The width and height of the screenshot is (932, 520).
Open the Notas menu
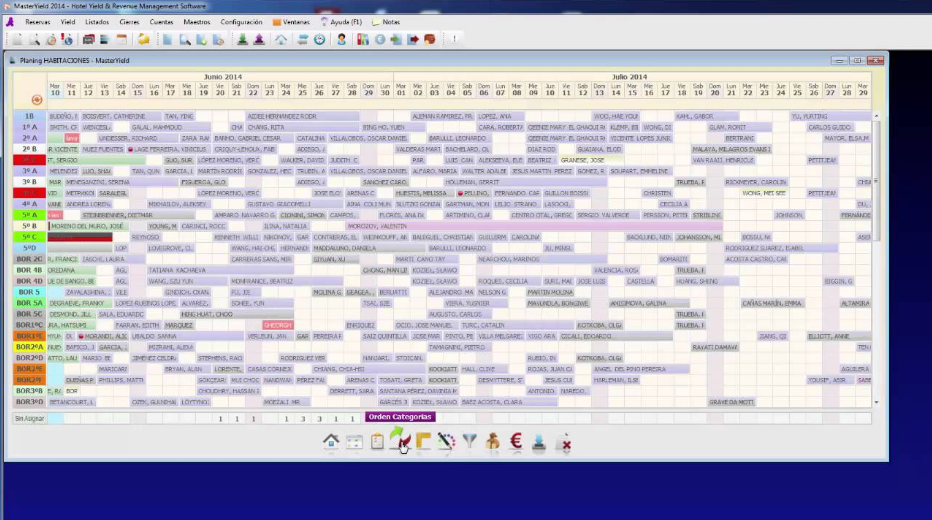pos(386,22)
